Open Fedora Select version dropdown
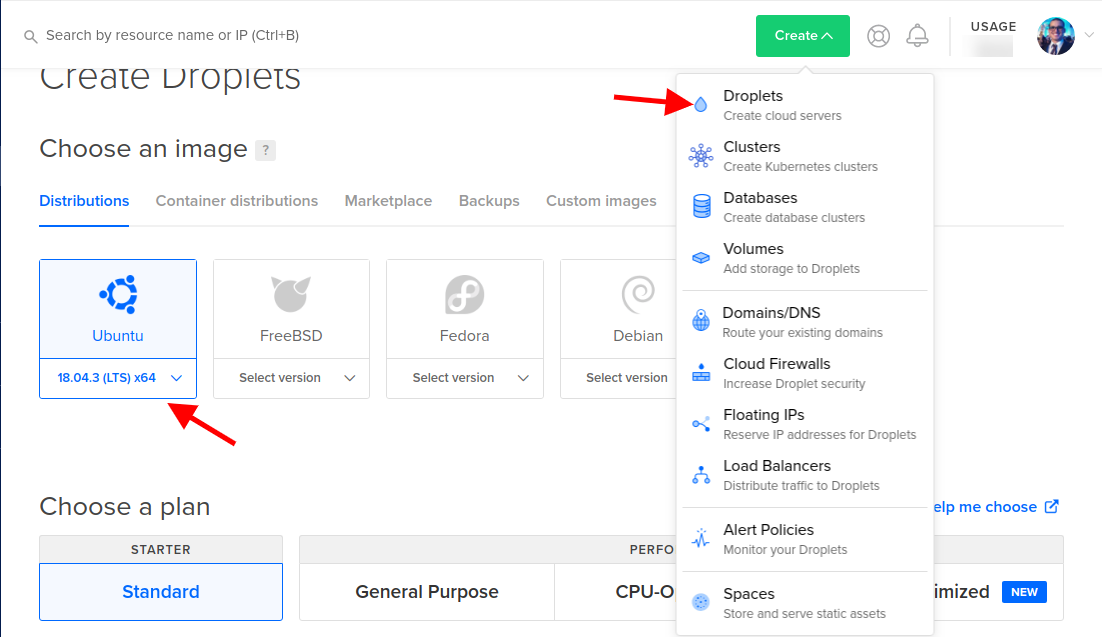Screen dimensions: 1102x637 [x=465, y=378]
